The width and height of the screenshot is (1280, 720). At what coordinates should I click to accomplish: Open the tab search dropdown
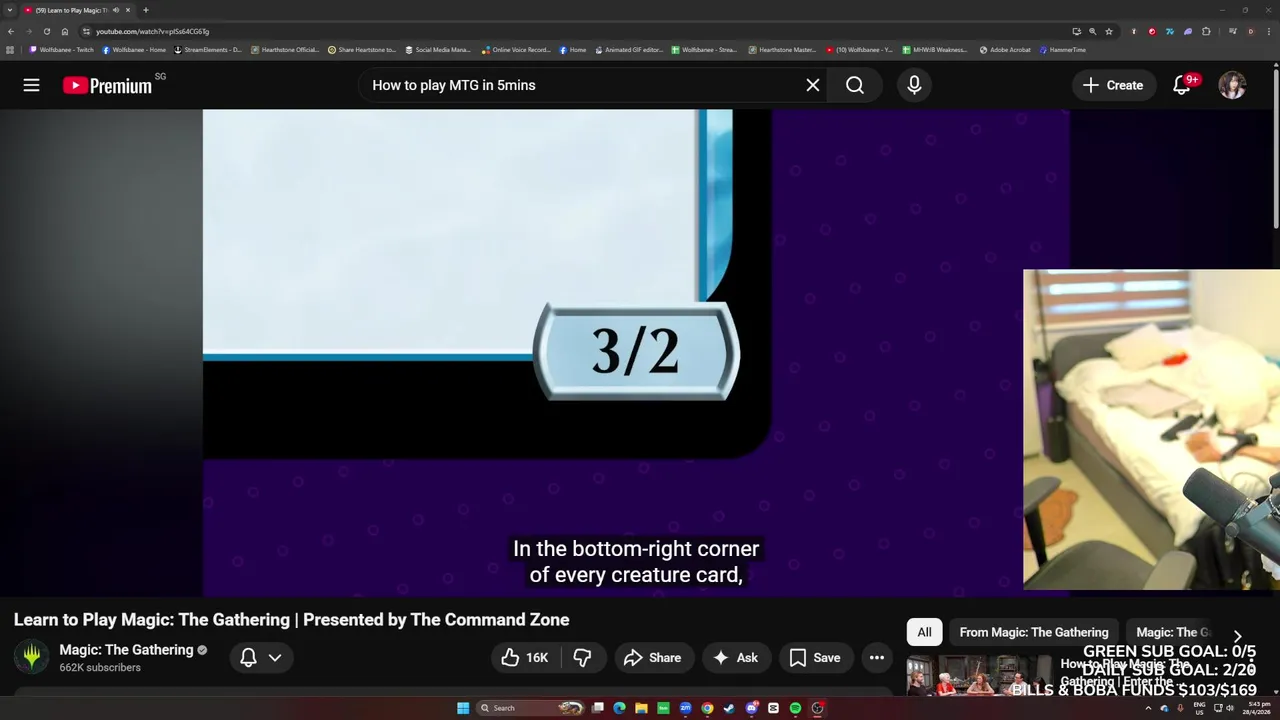[x=9, y=10]
